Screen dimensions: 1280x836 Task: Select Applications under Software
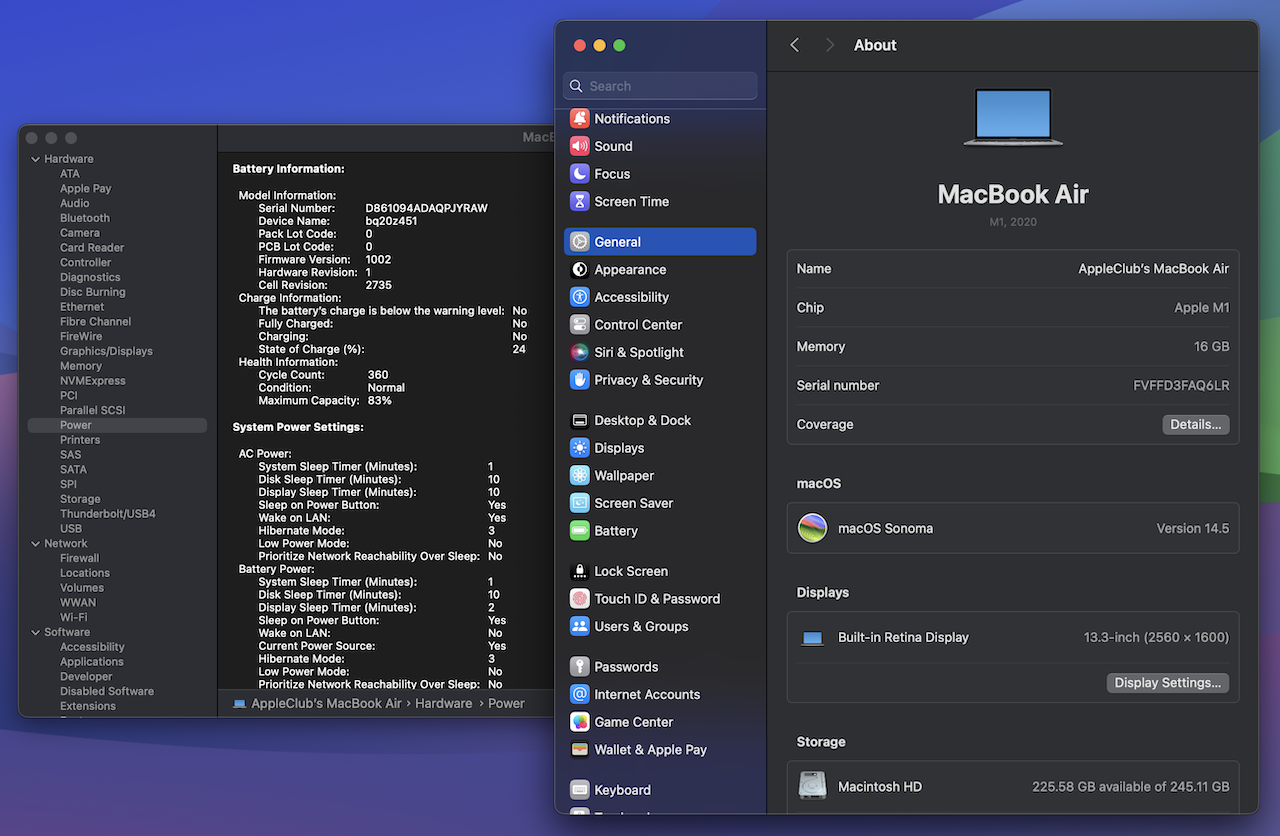click(x=92, y=662)
